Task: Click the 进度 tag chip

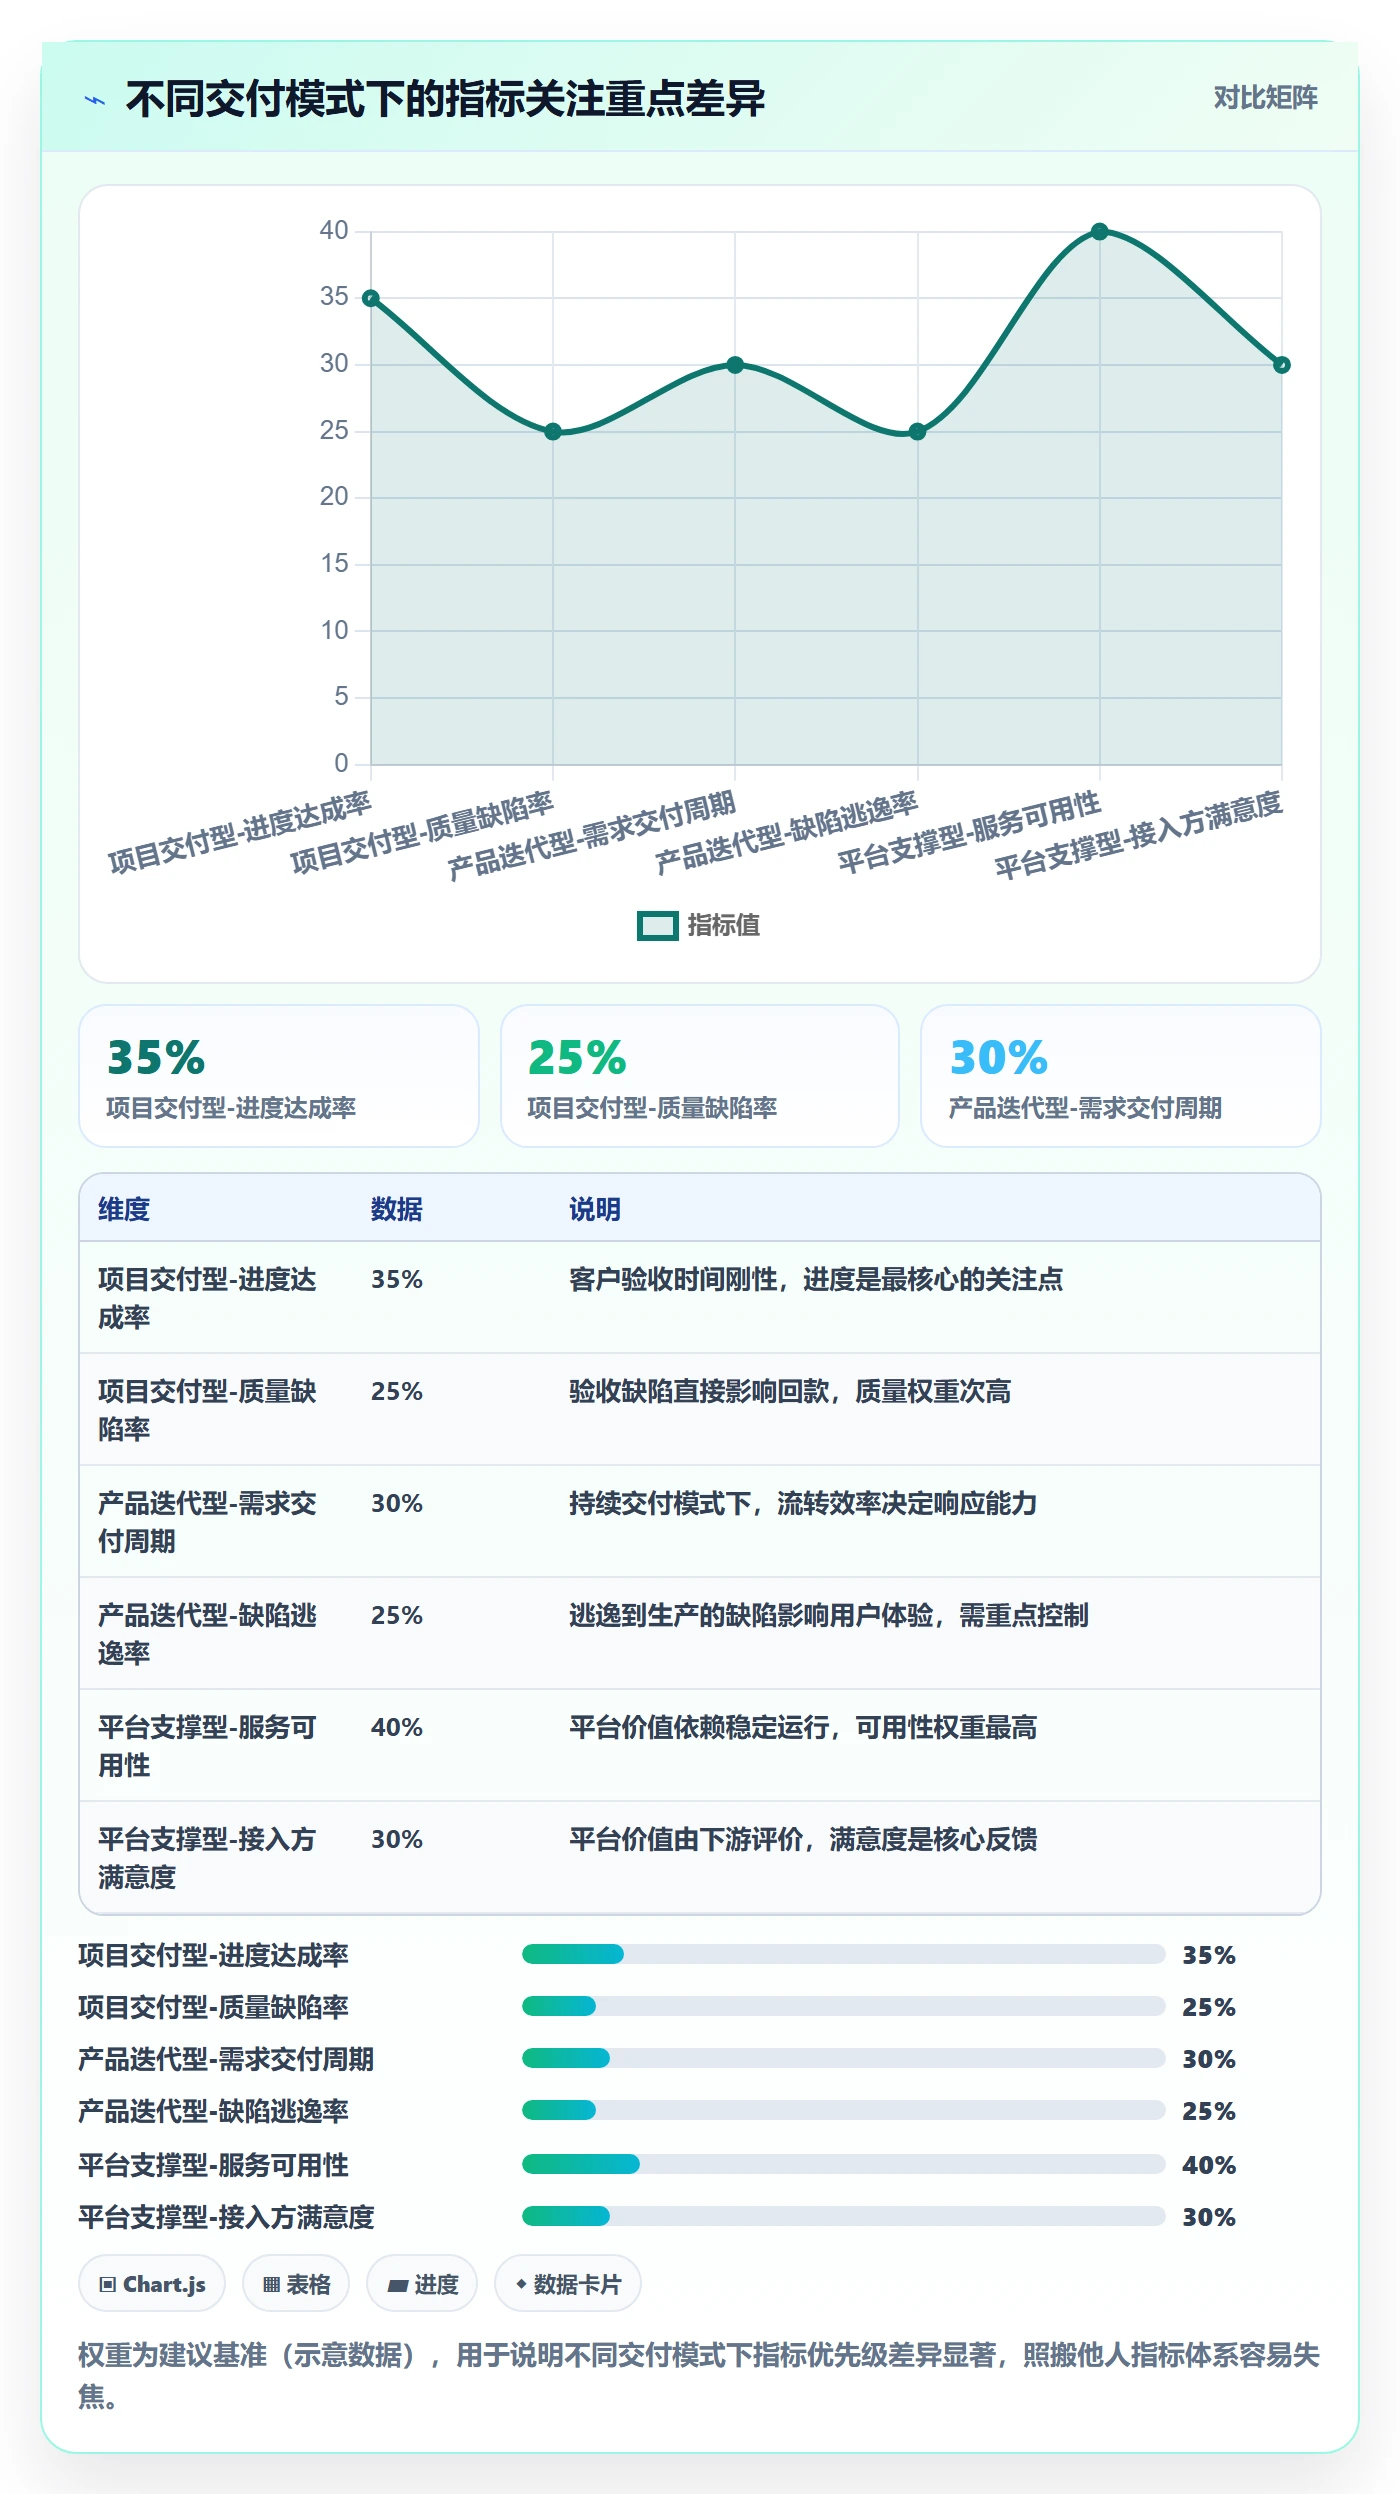Action: (422, 2284)
